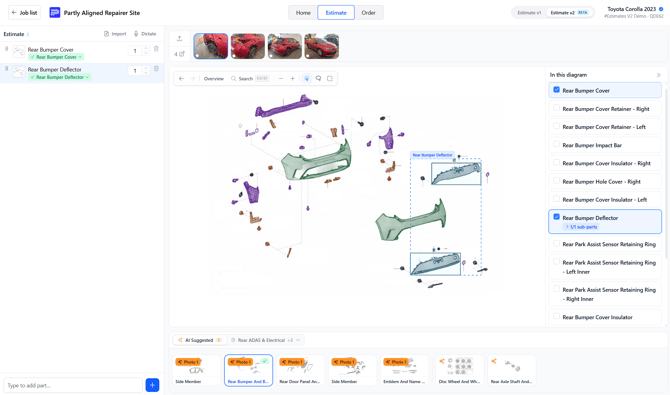Click the Import estimate button
This screenshot has height=395, width=670.
tap(115, 34)
